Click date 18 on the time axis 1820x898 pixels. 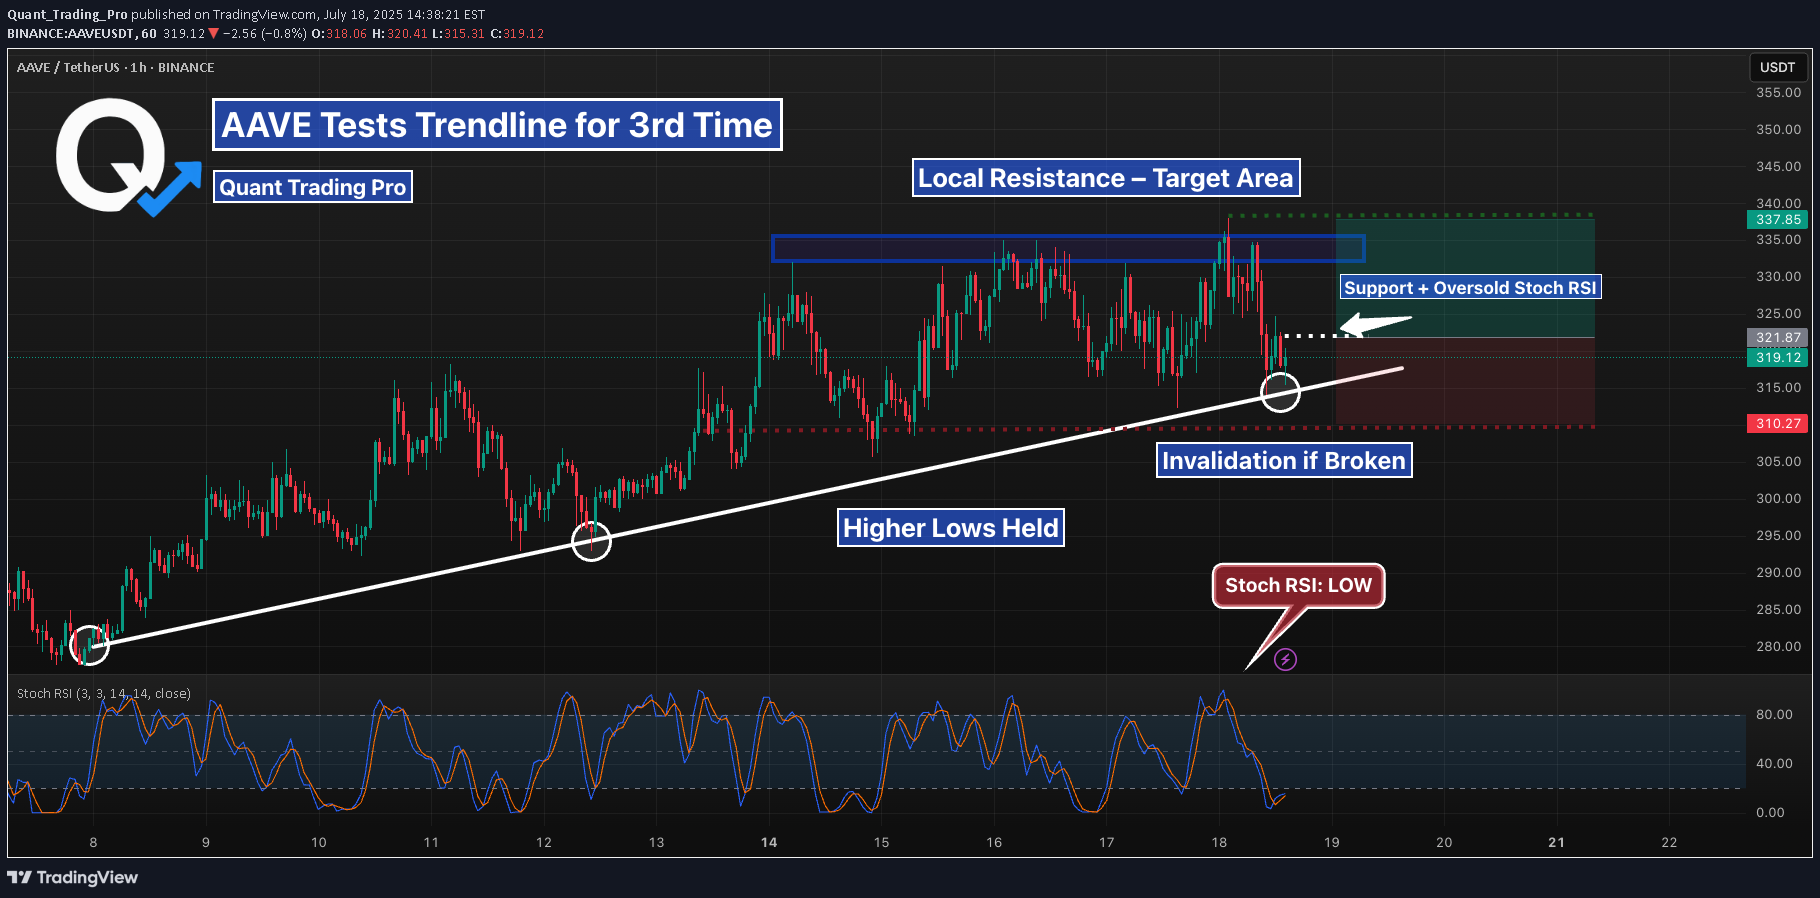coord(1219,842)
